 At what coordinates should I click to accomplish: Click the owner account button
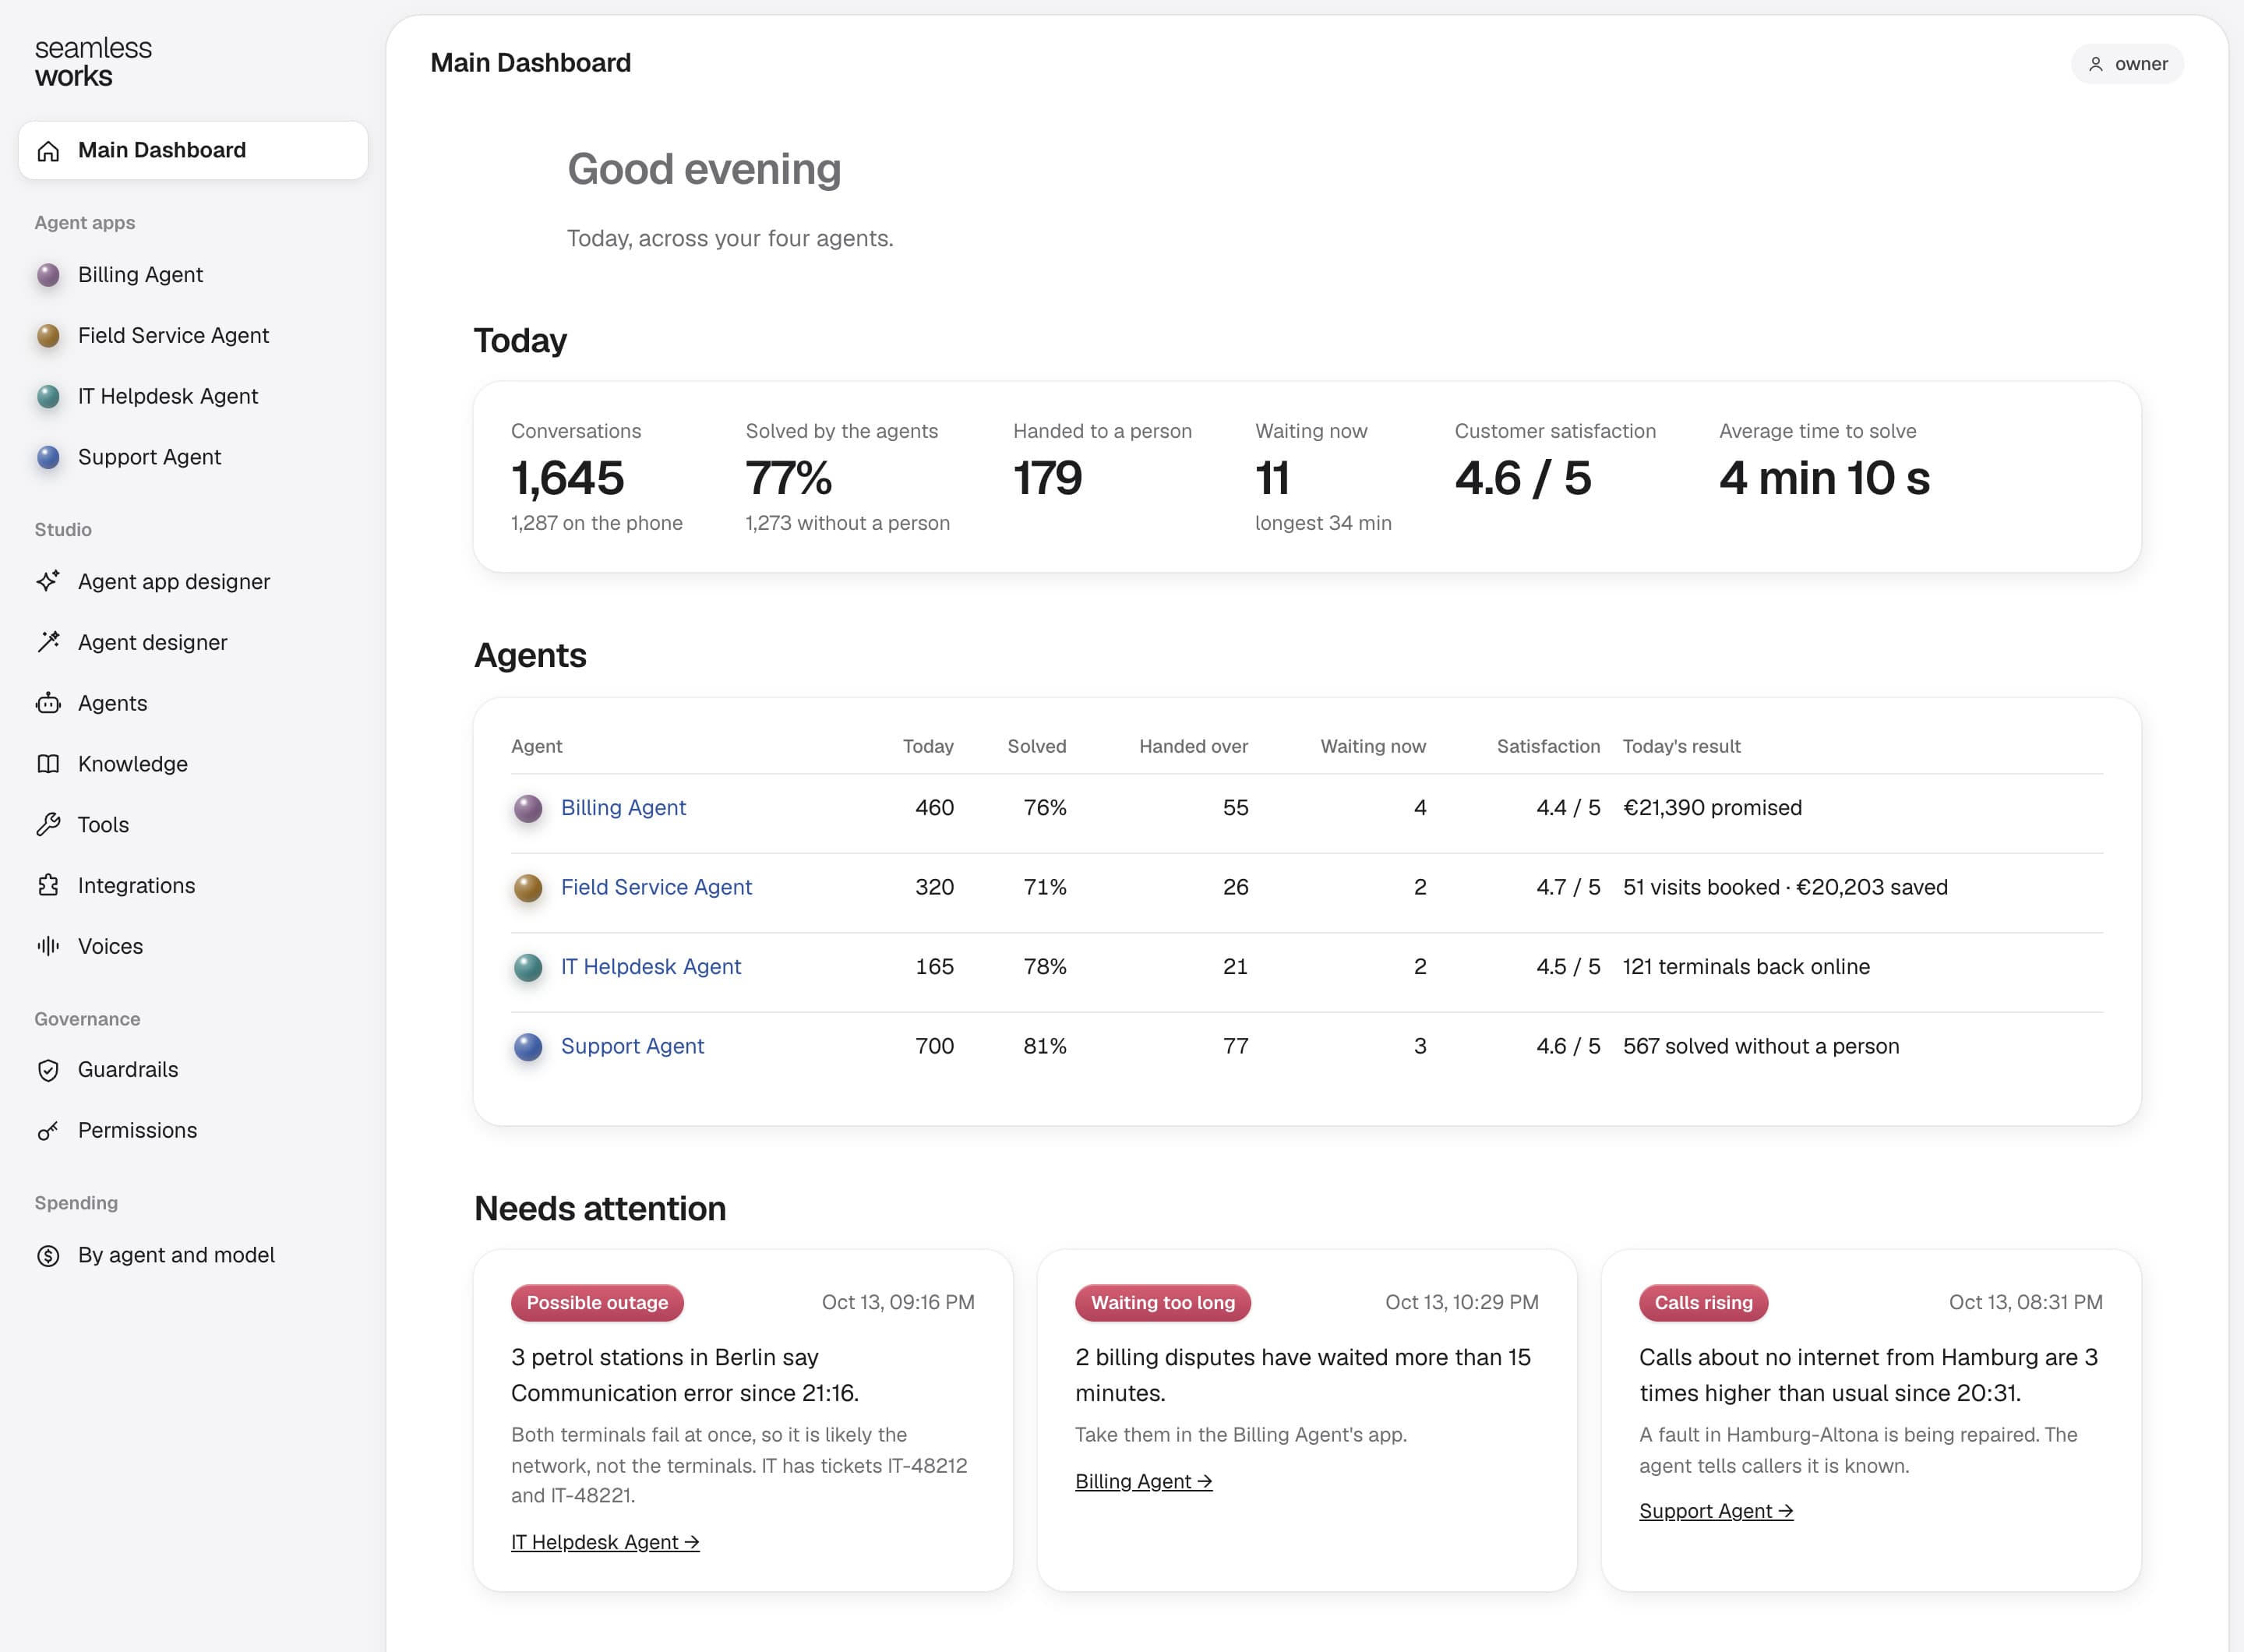2127,64
